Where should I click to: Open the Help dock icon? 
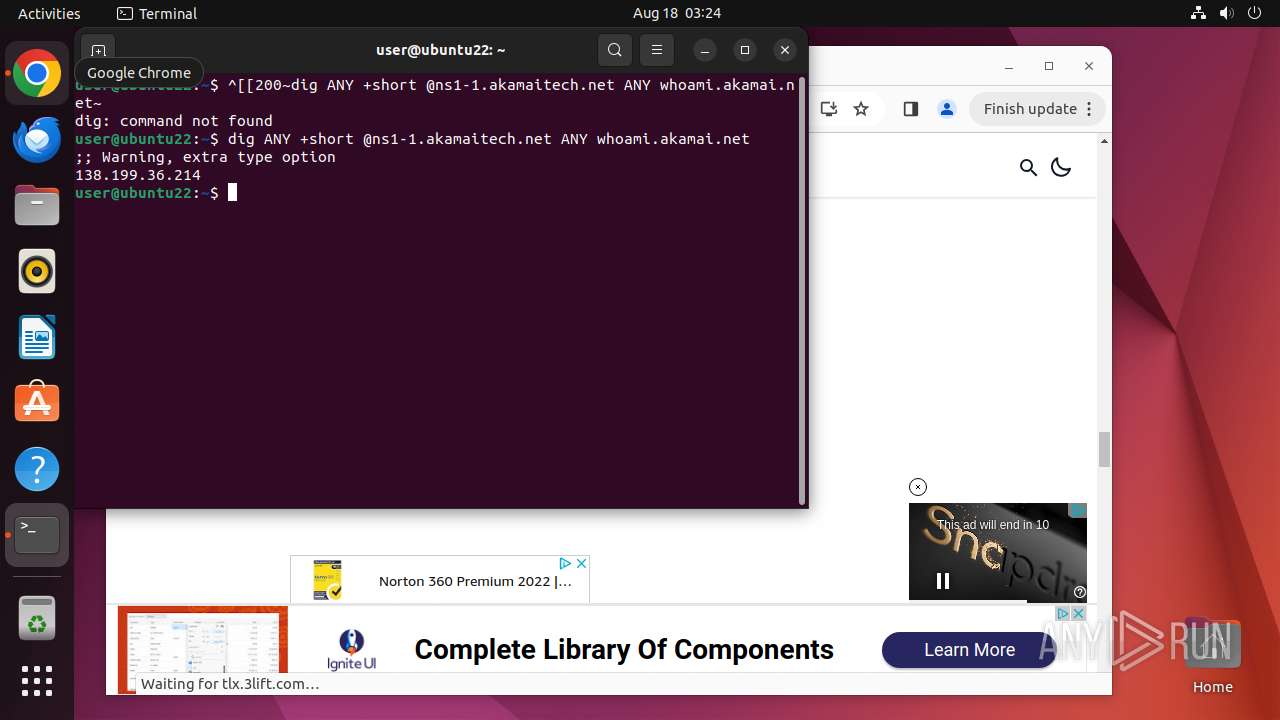point(37,469)
